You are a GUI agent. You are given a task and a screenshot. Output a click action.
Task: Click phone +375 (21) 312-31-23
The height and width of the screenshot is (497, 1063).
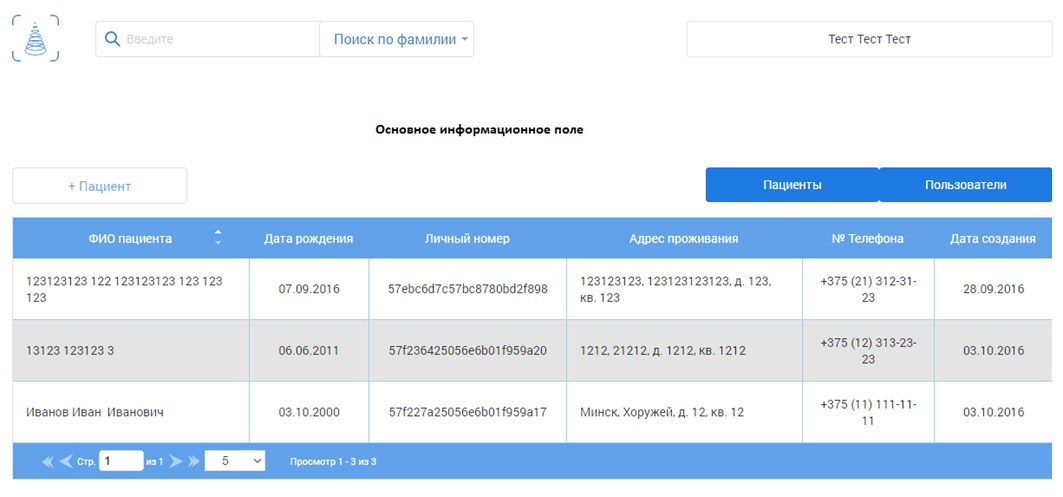click(x=868, y=289)
